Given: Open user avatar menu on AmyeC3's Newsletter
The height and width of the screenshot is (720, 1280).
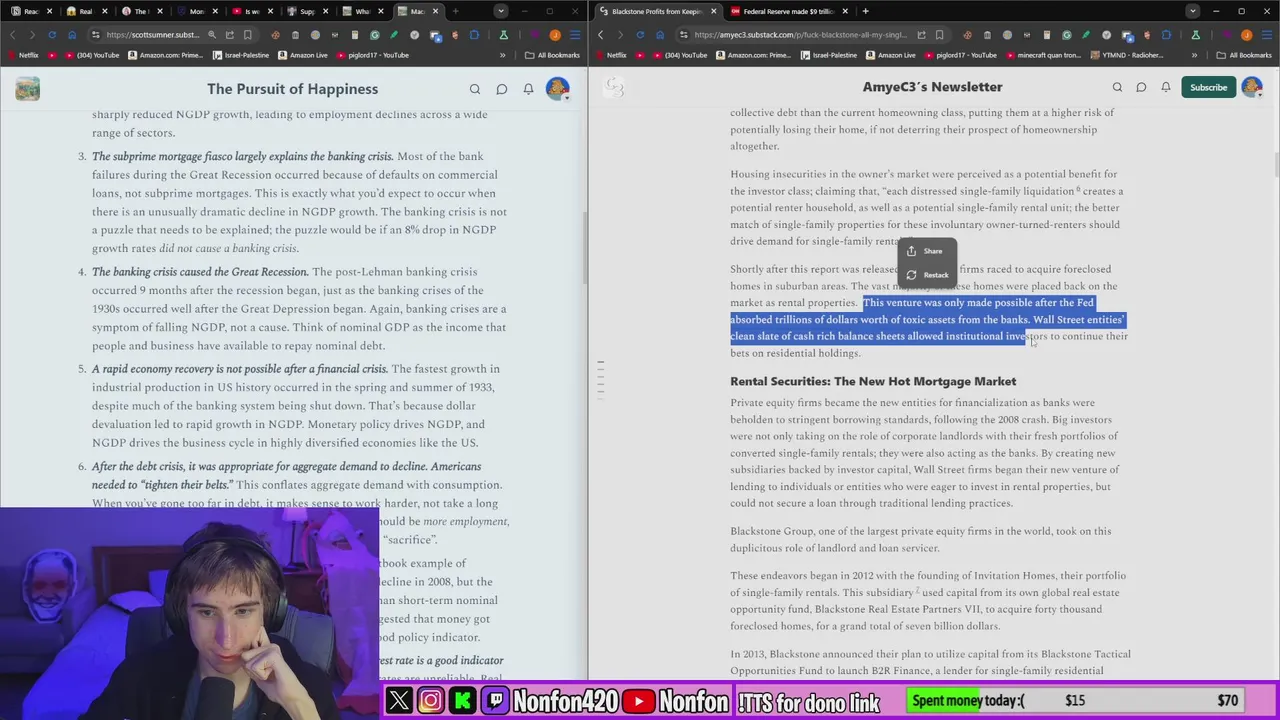Looking at the screenshot, I should tap(1252, 87).
